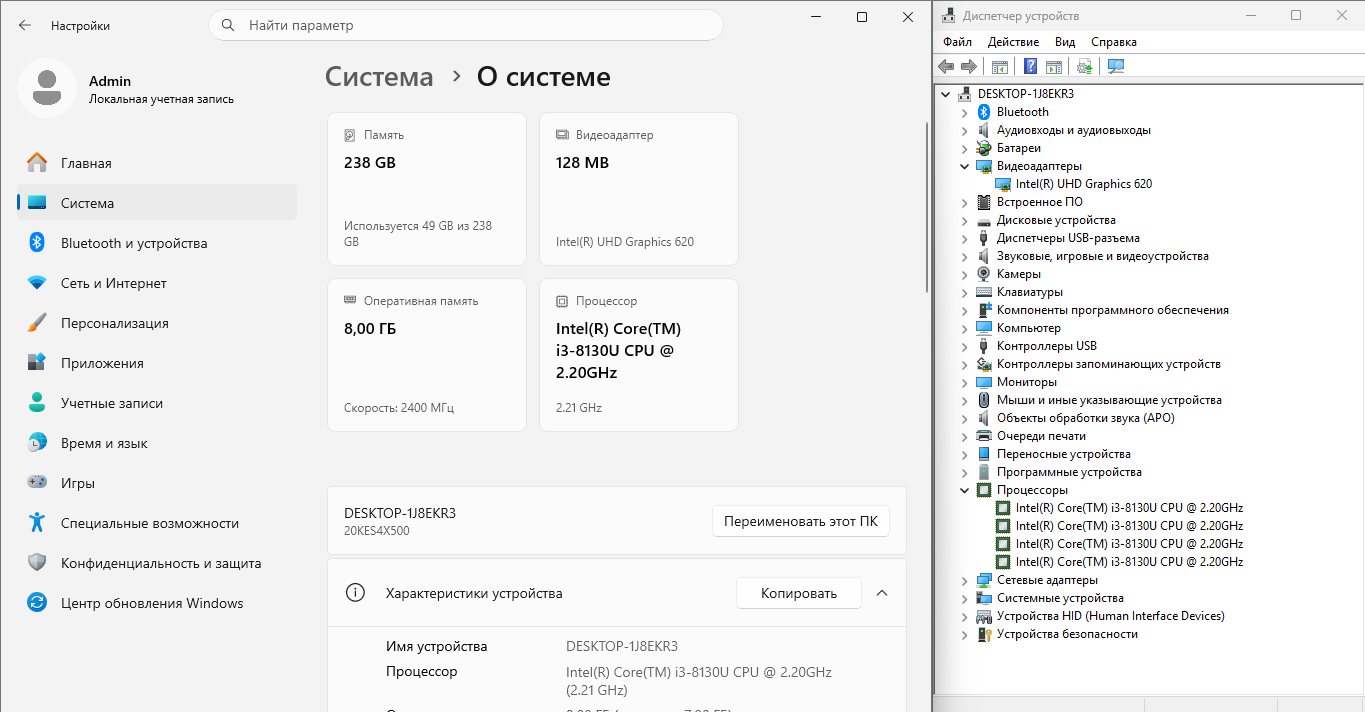This screenshot has width=1365, height=712.
Task: Click Переименовать этот ПК button
Action: pyautogui.click(x=801, y=521)
